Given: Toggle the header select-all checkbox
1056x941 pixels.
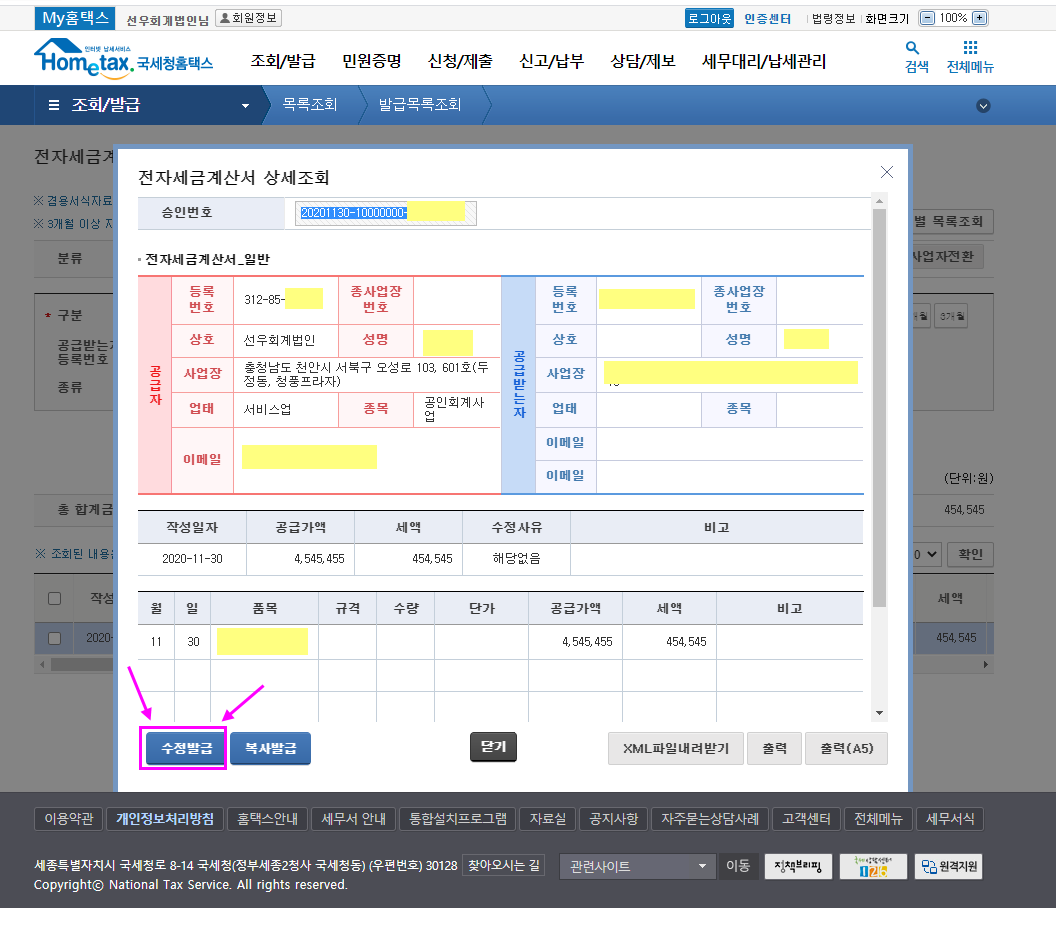Looking at the screenshot, I should (55, 598).
